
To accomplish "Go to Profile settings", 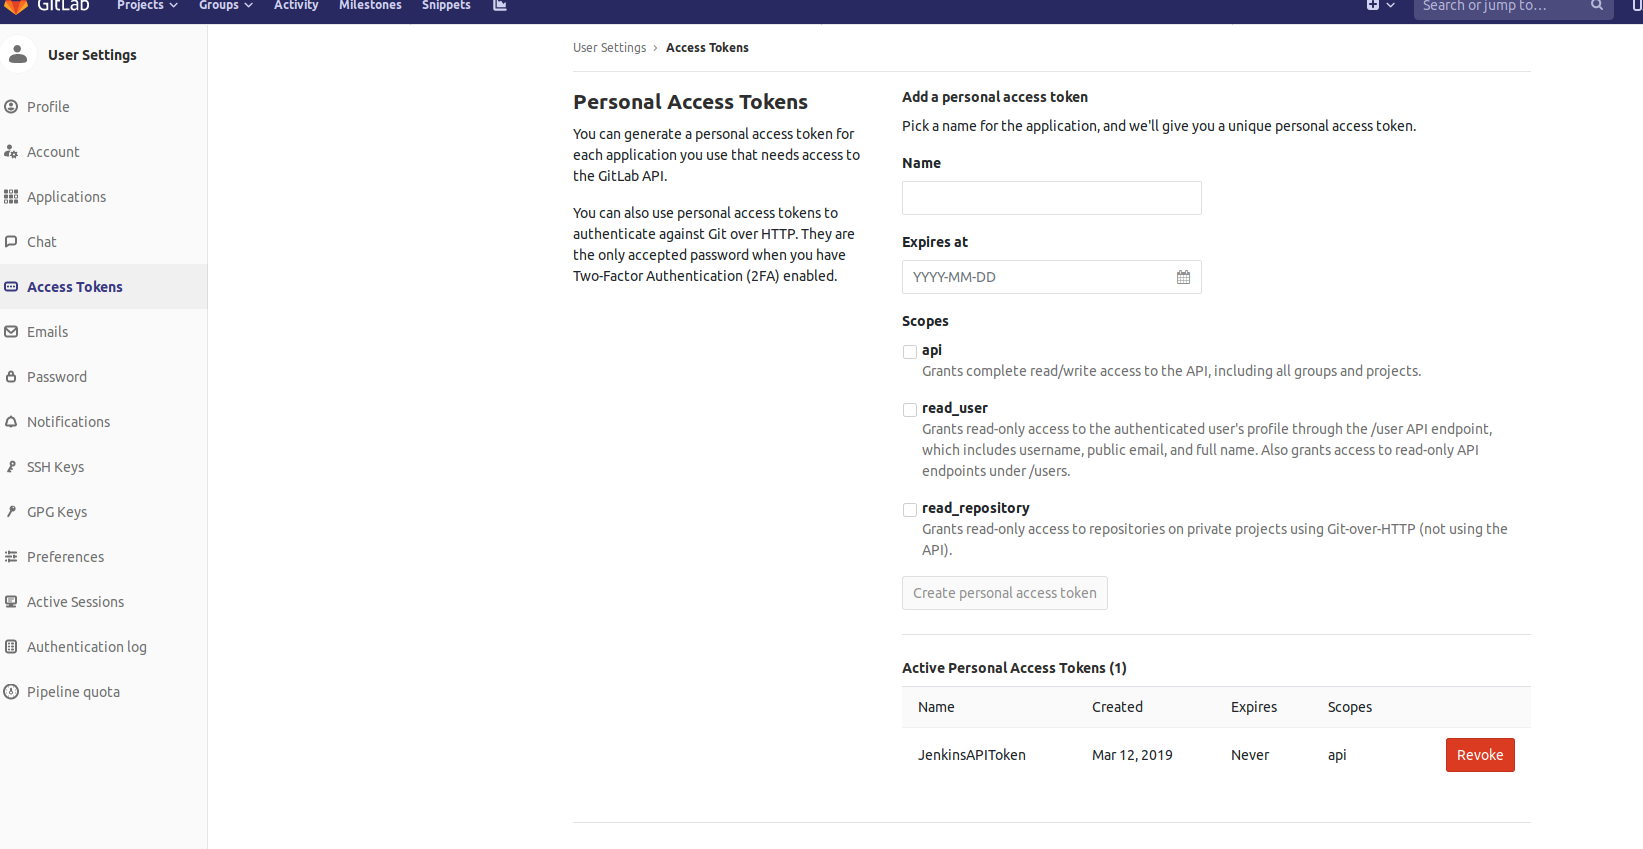I will pyautogui.click(x=48, y=107).
